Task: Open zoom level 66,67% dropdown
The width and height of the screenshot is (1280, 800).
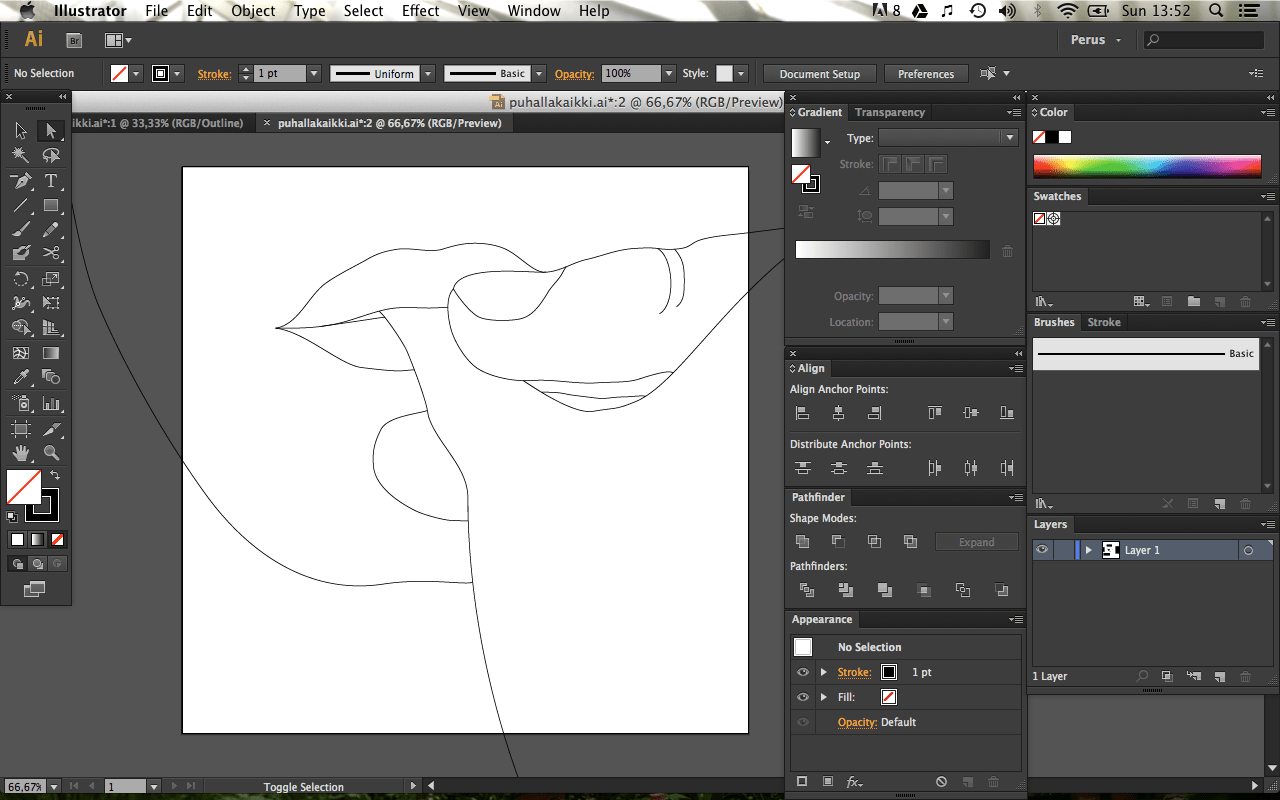Action: click(53, 787)
